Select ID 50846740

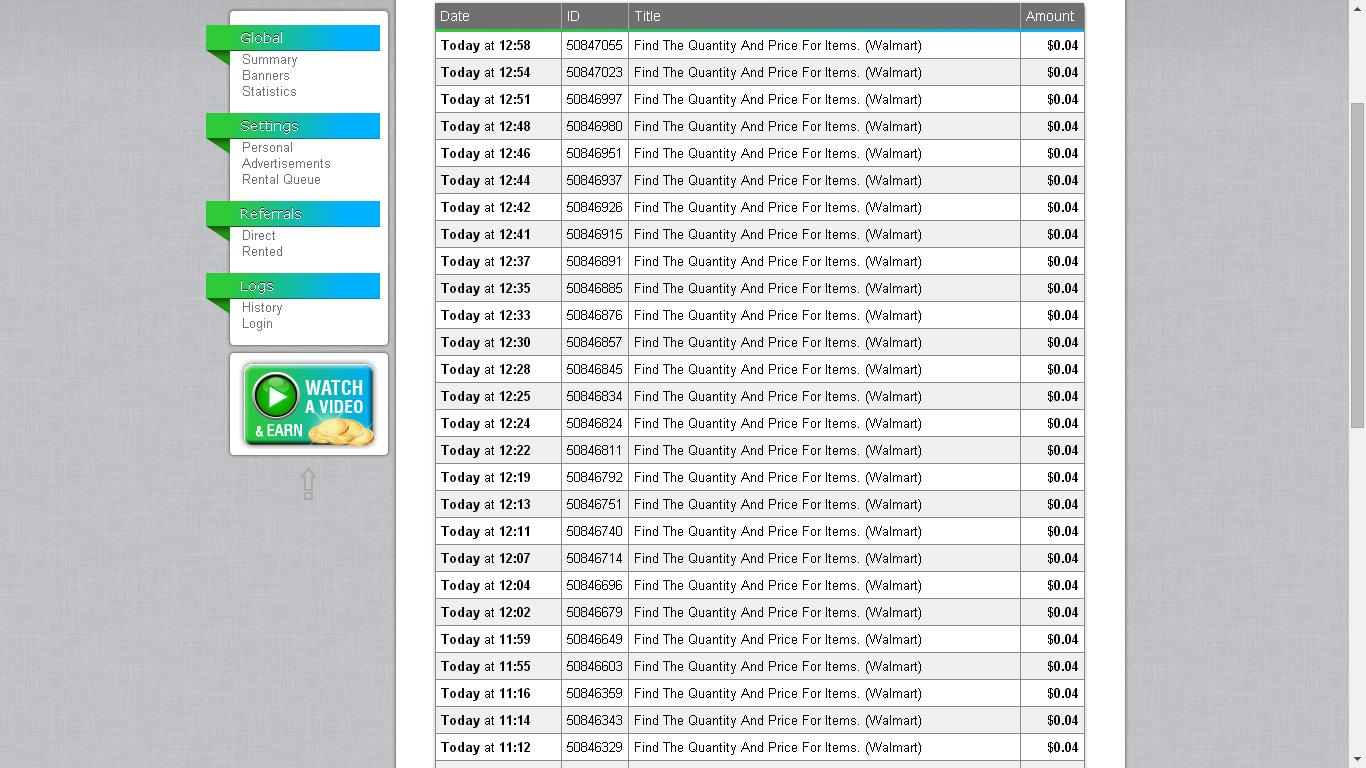(x=594, y=531)
